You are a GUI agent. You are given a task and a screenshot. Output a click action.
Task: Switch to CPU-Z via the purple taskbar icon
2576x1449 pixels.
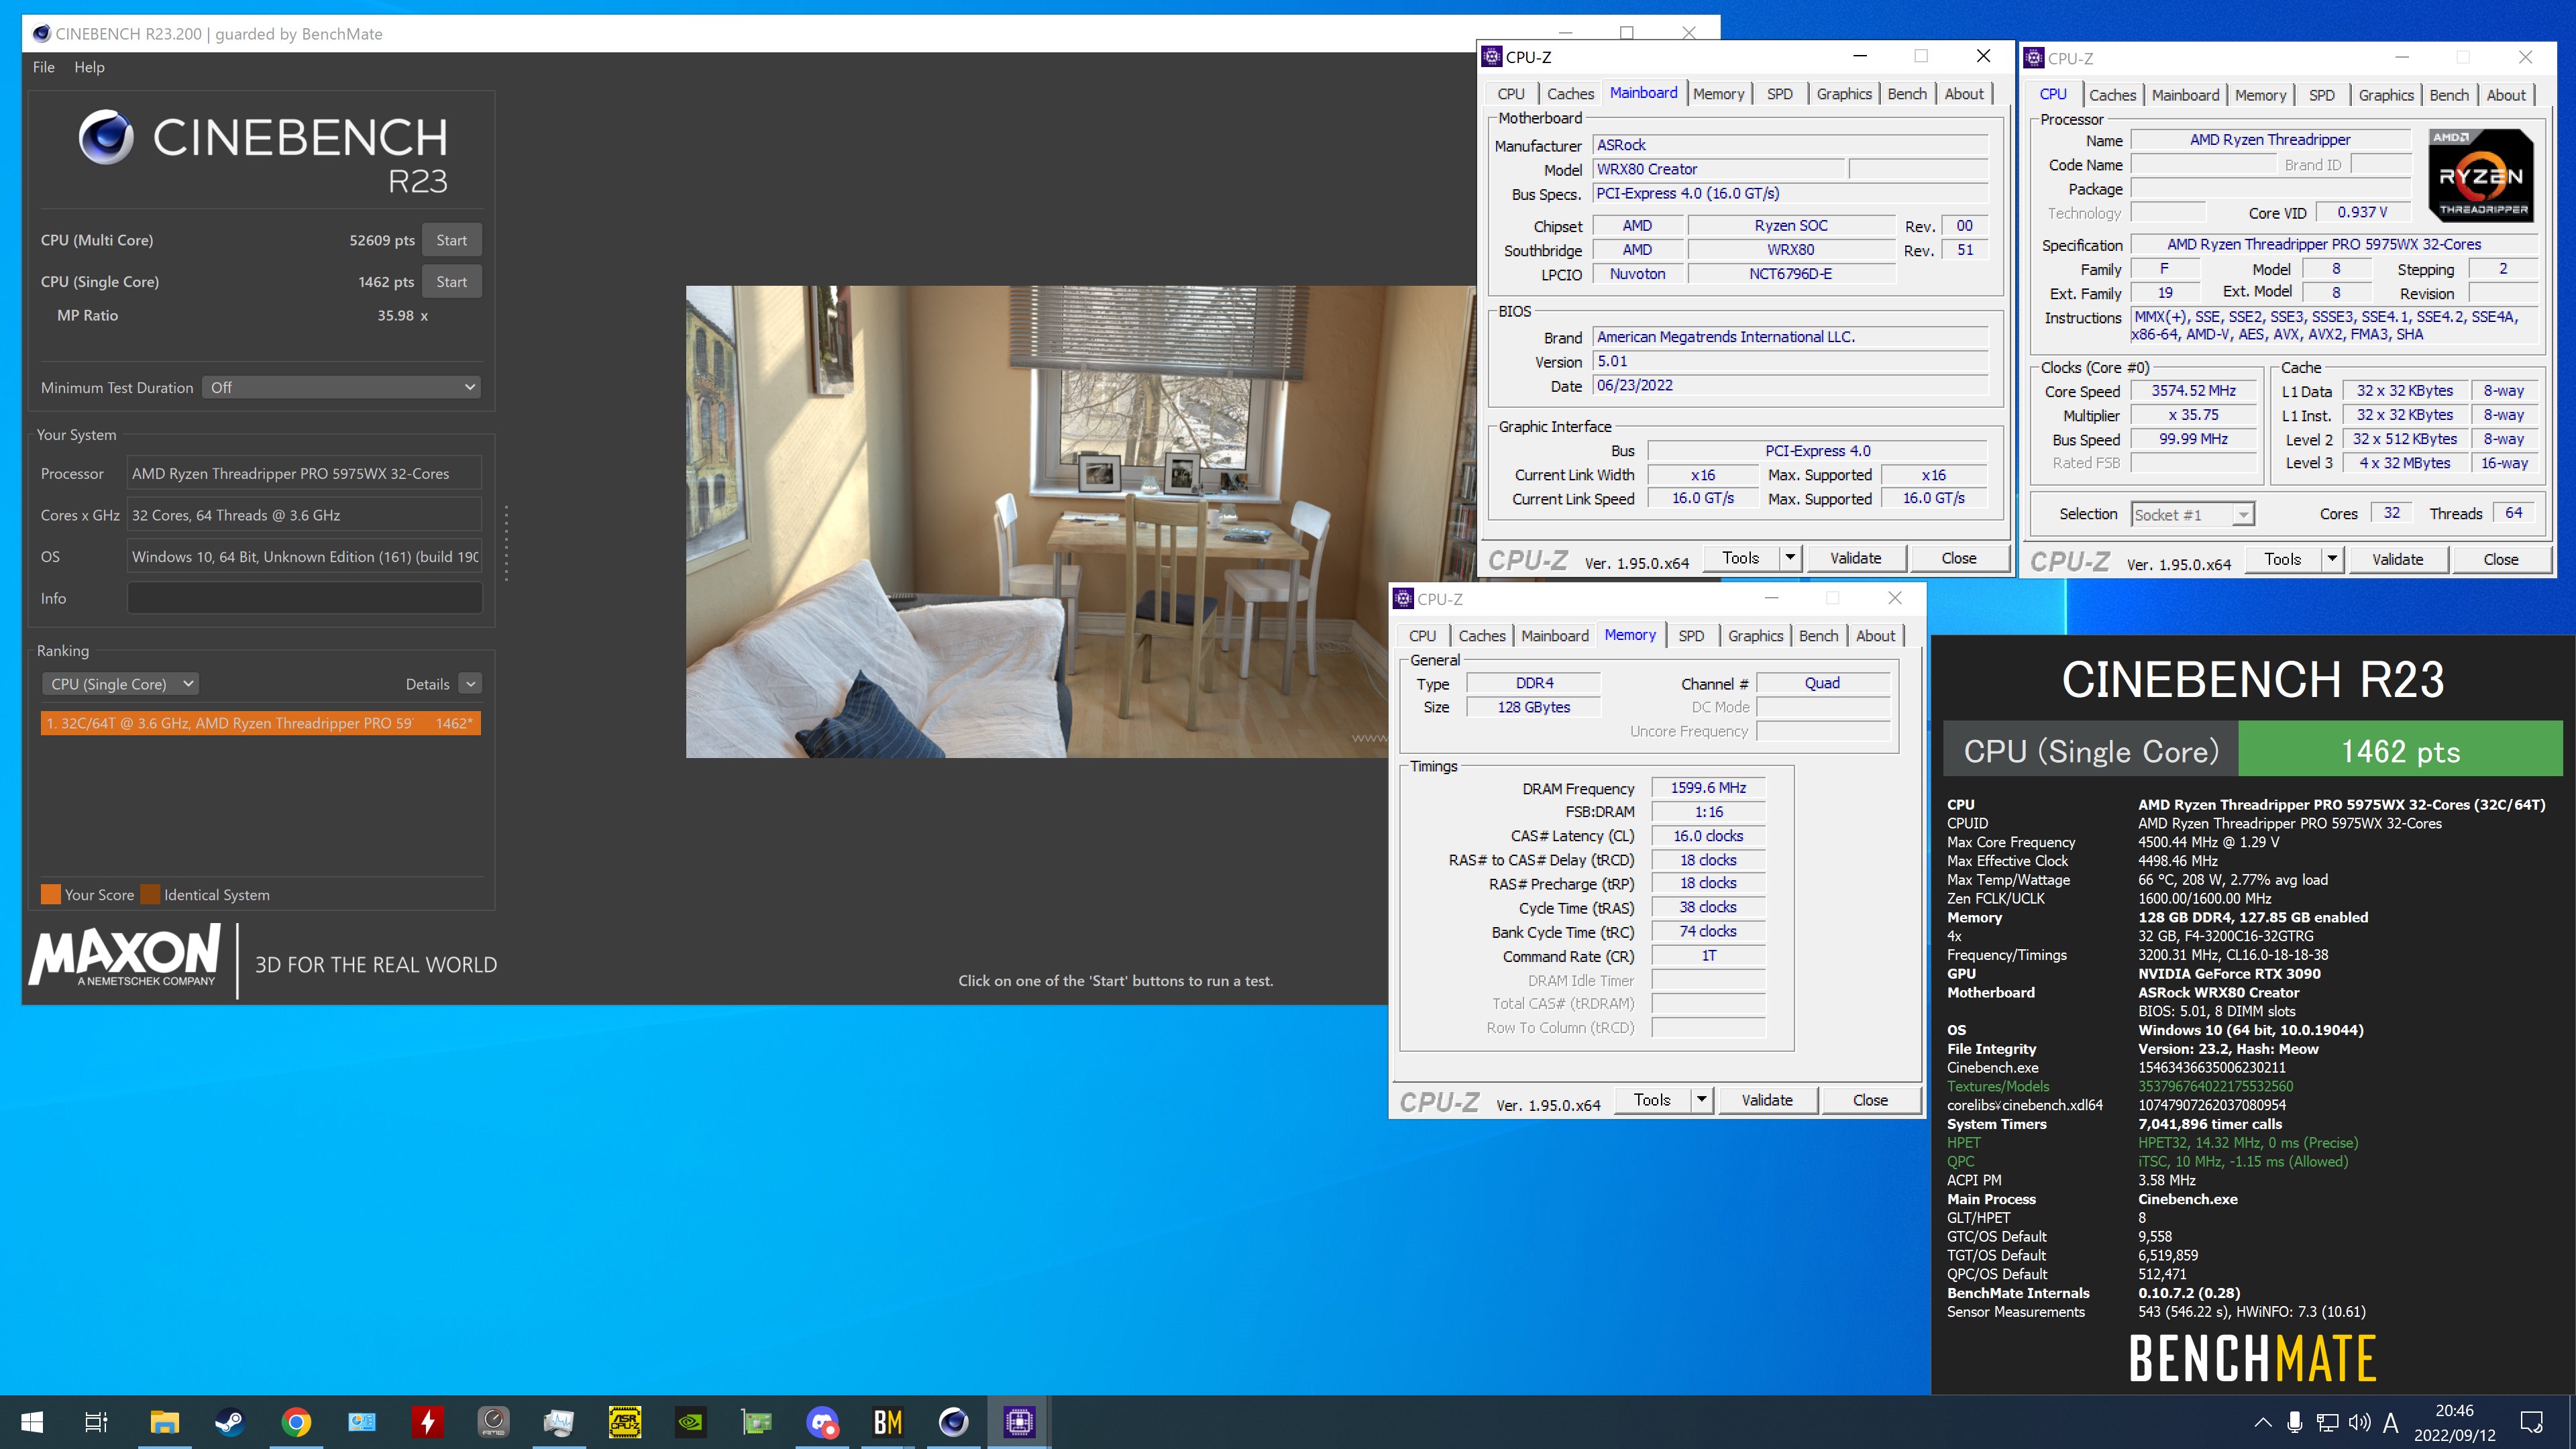click(1019, 1421)
